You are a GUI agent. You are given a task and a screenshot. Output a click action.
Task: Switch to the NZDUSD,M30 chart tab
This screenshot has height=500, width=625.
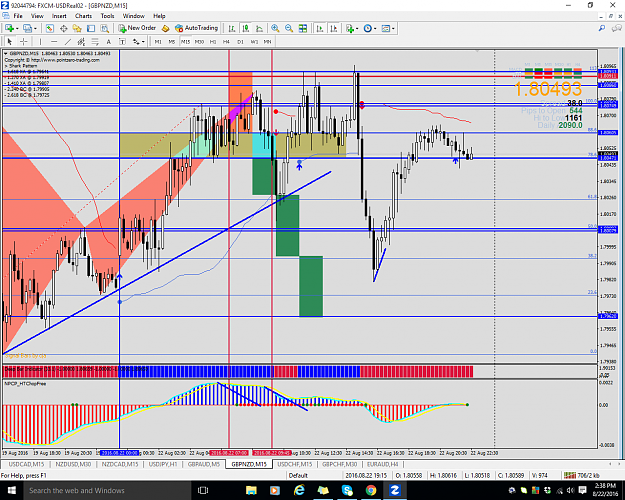coord(73,464)
